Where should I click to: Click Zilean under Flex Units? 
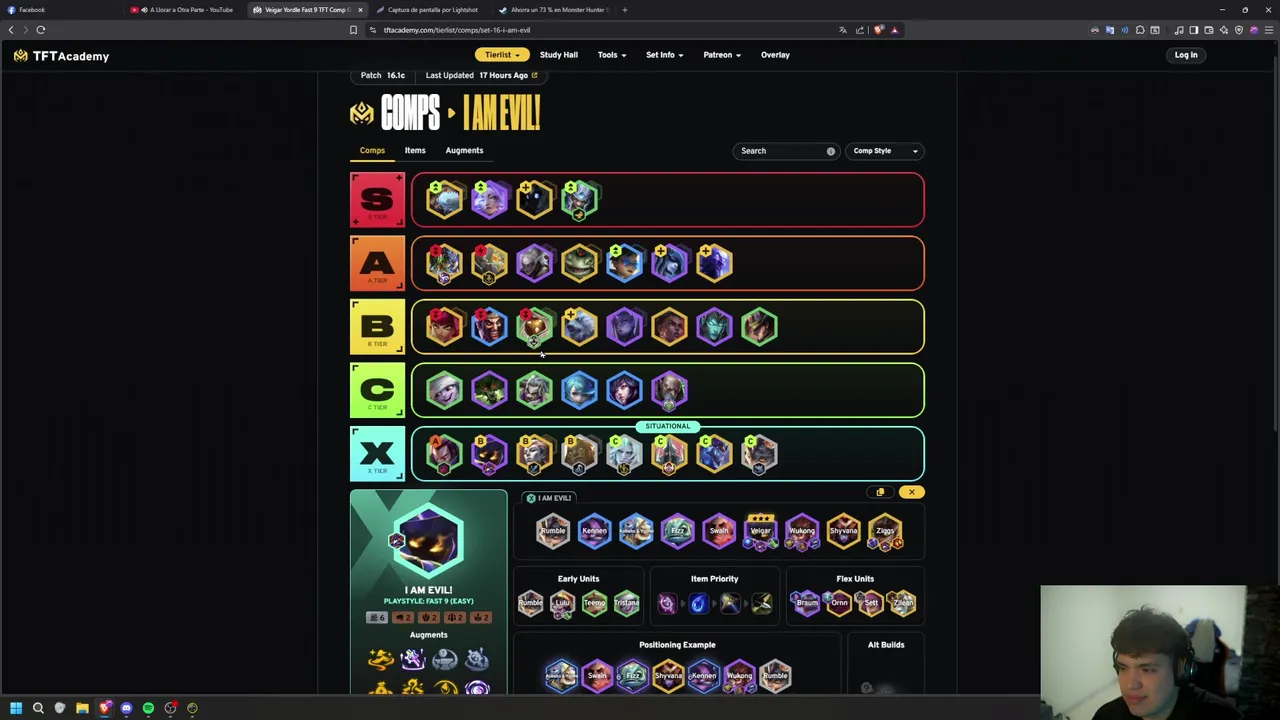(902, 603)
